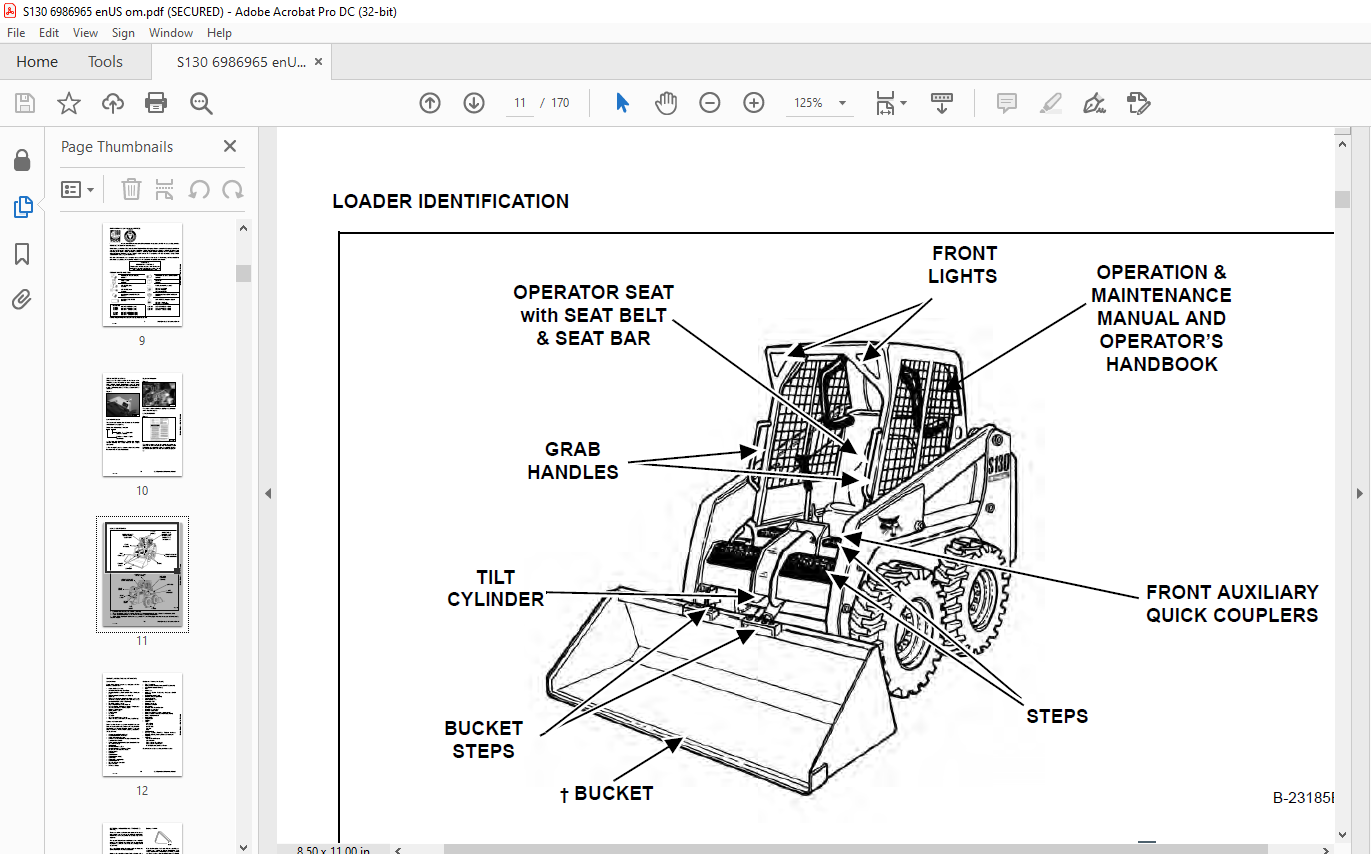The height and width of the screenshot is (854, 1371).
Task: Rotate pages counterclockwise in thumbnails panel
Action: point(199,189)
